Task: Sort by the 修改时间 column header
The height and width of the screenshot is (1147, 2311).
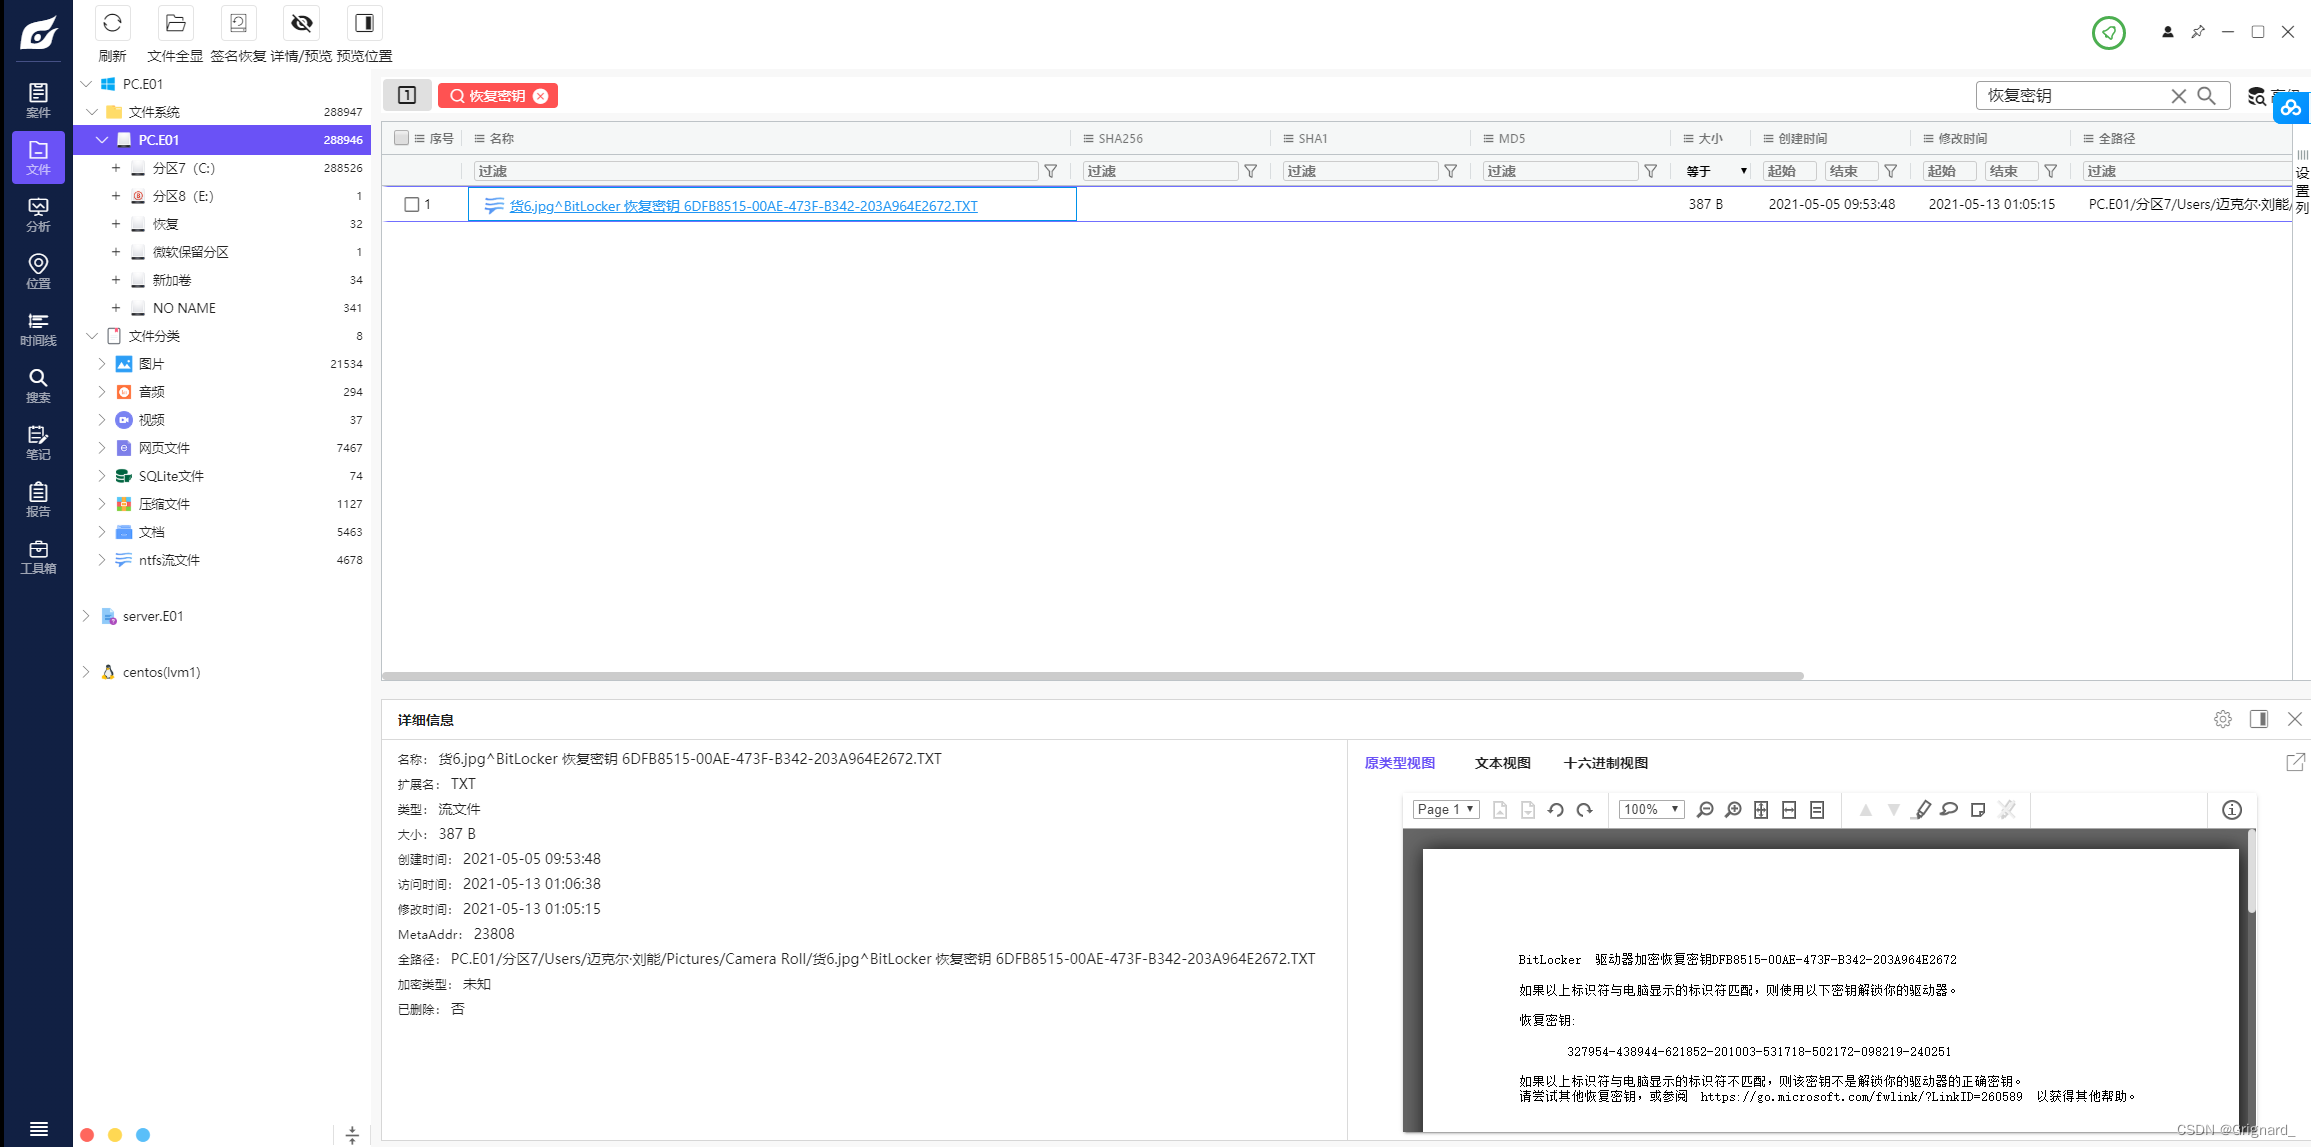Action: coord(1962,138)
